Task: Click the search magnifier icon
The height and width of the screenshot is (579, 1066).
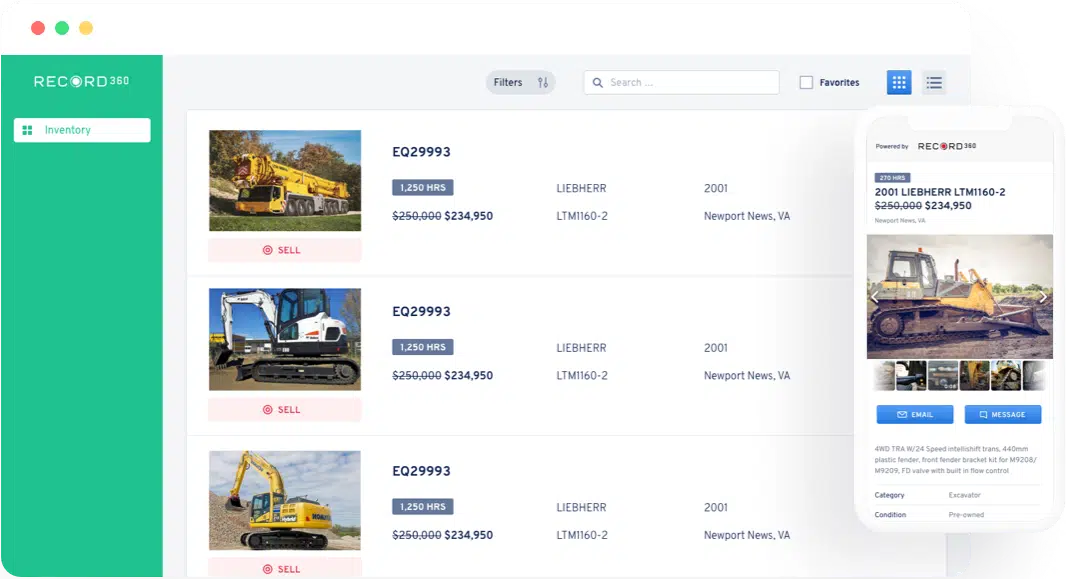Action: (598, 83)
